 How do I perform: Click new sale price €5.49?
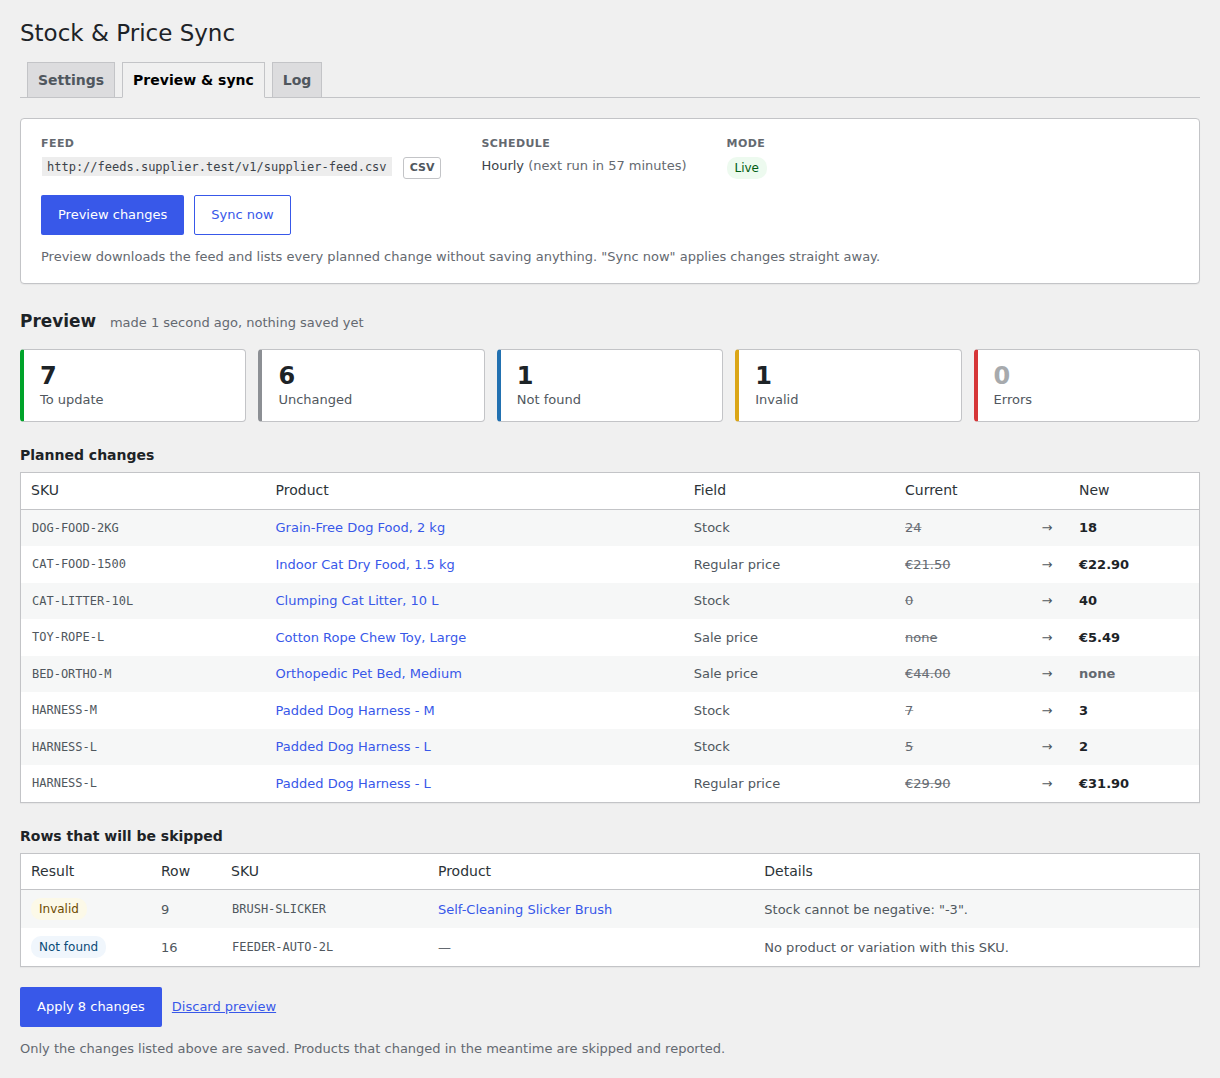[1099, 638]
